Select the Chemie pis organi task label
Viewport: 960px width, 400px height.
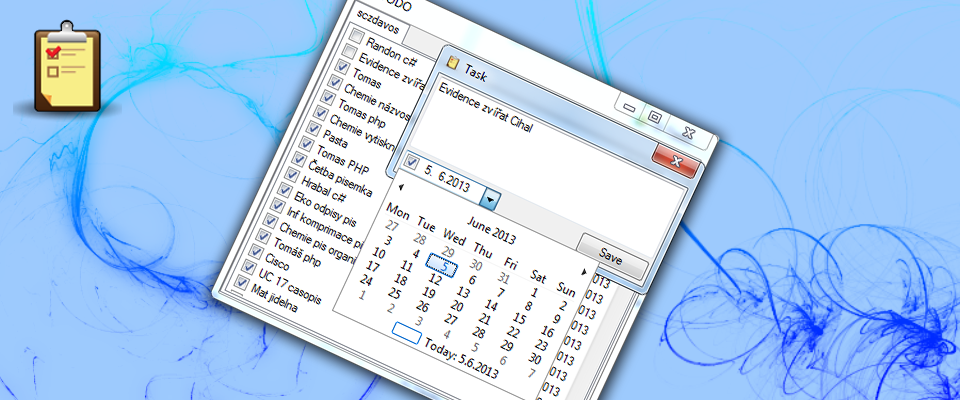(x=317, y=244)
